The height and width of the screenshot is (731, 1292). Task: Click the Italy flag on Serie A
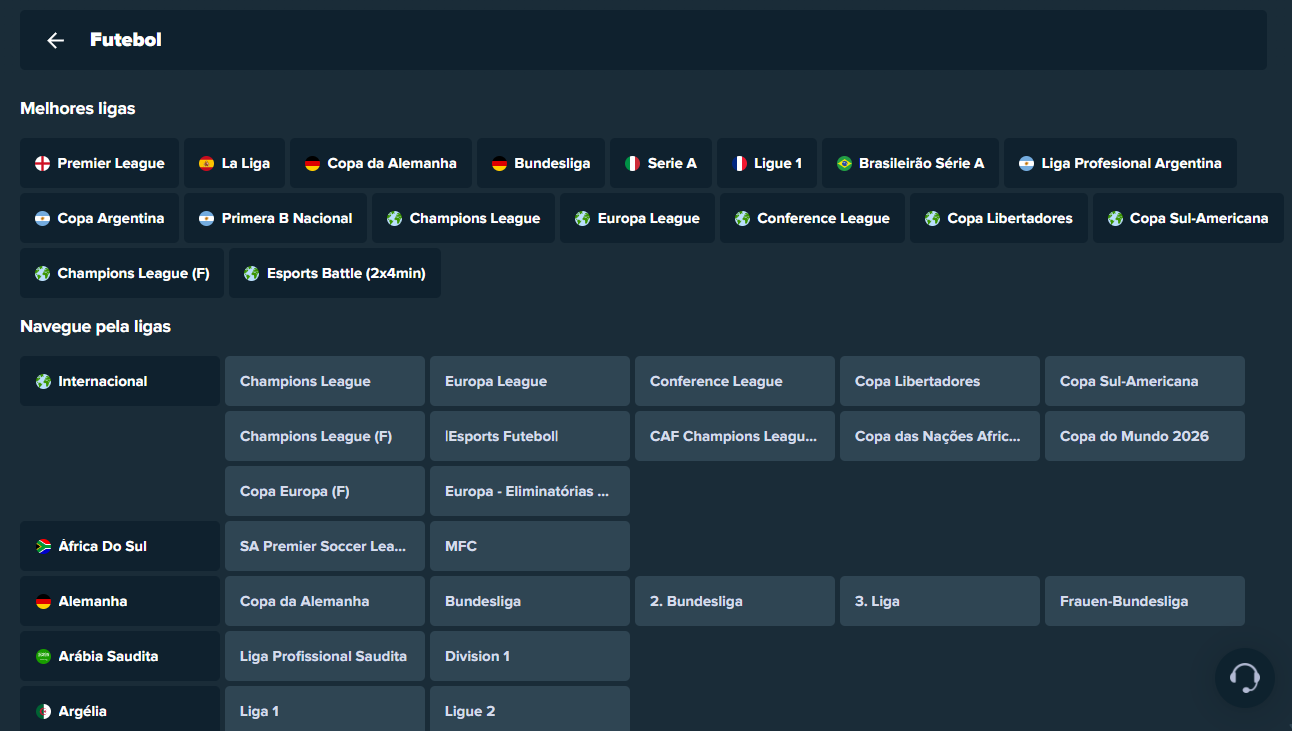point(632,163)
